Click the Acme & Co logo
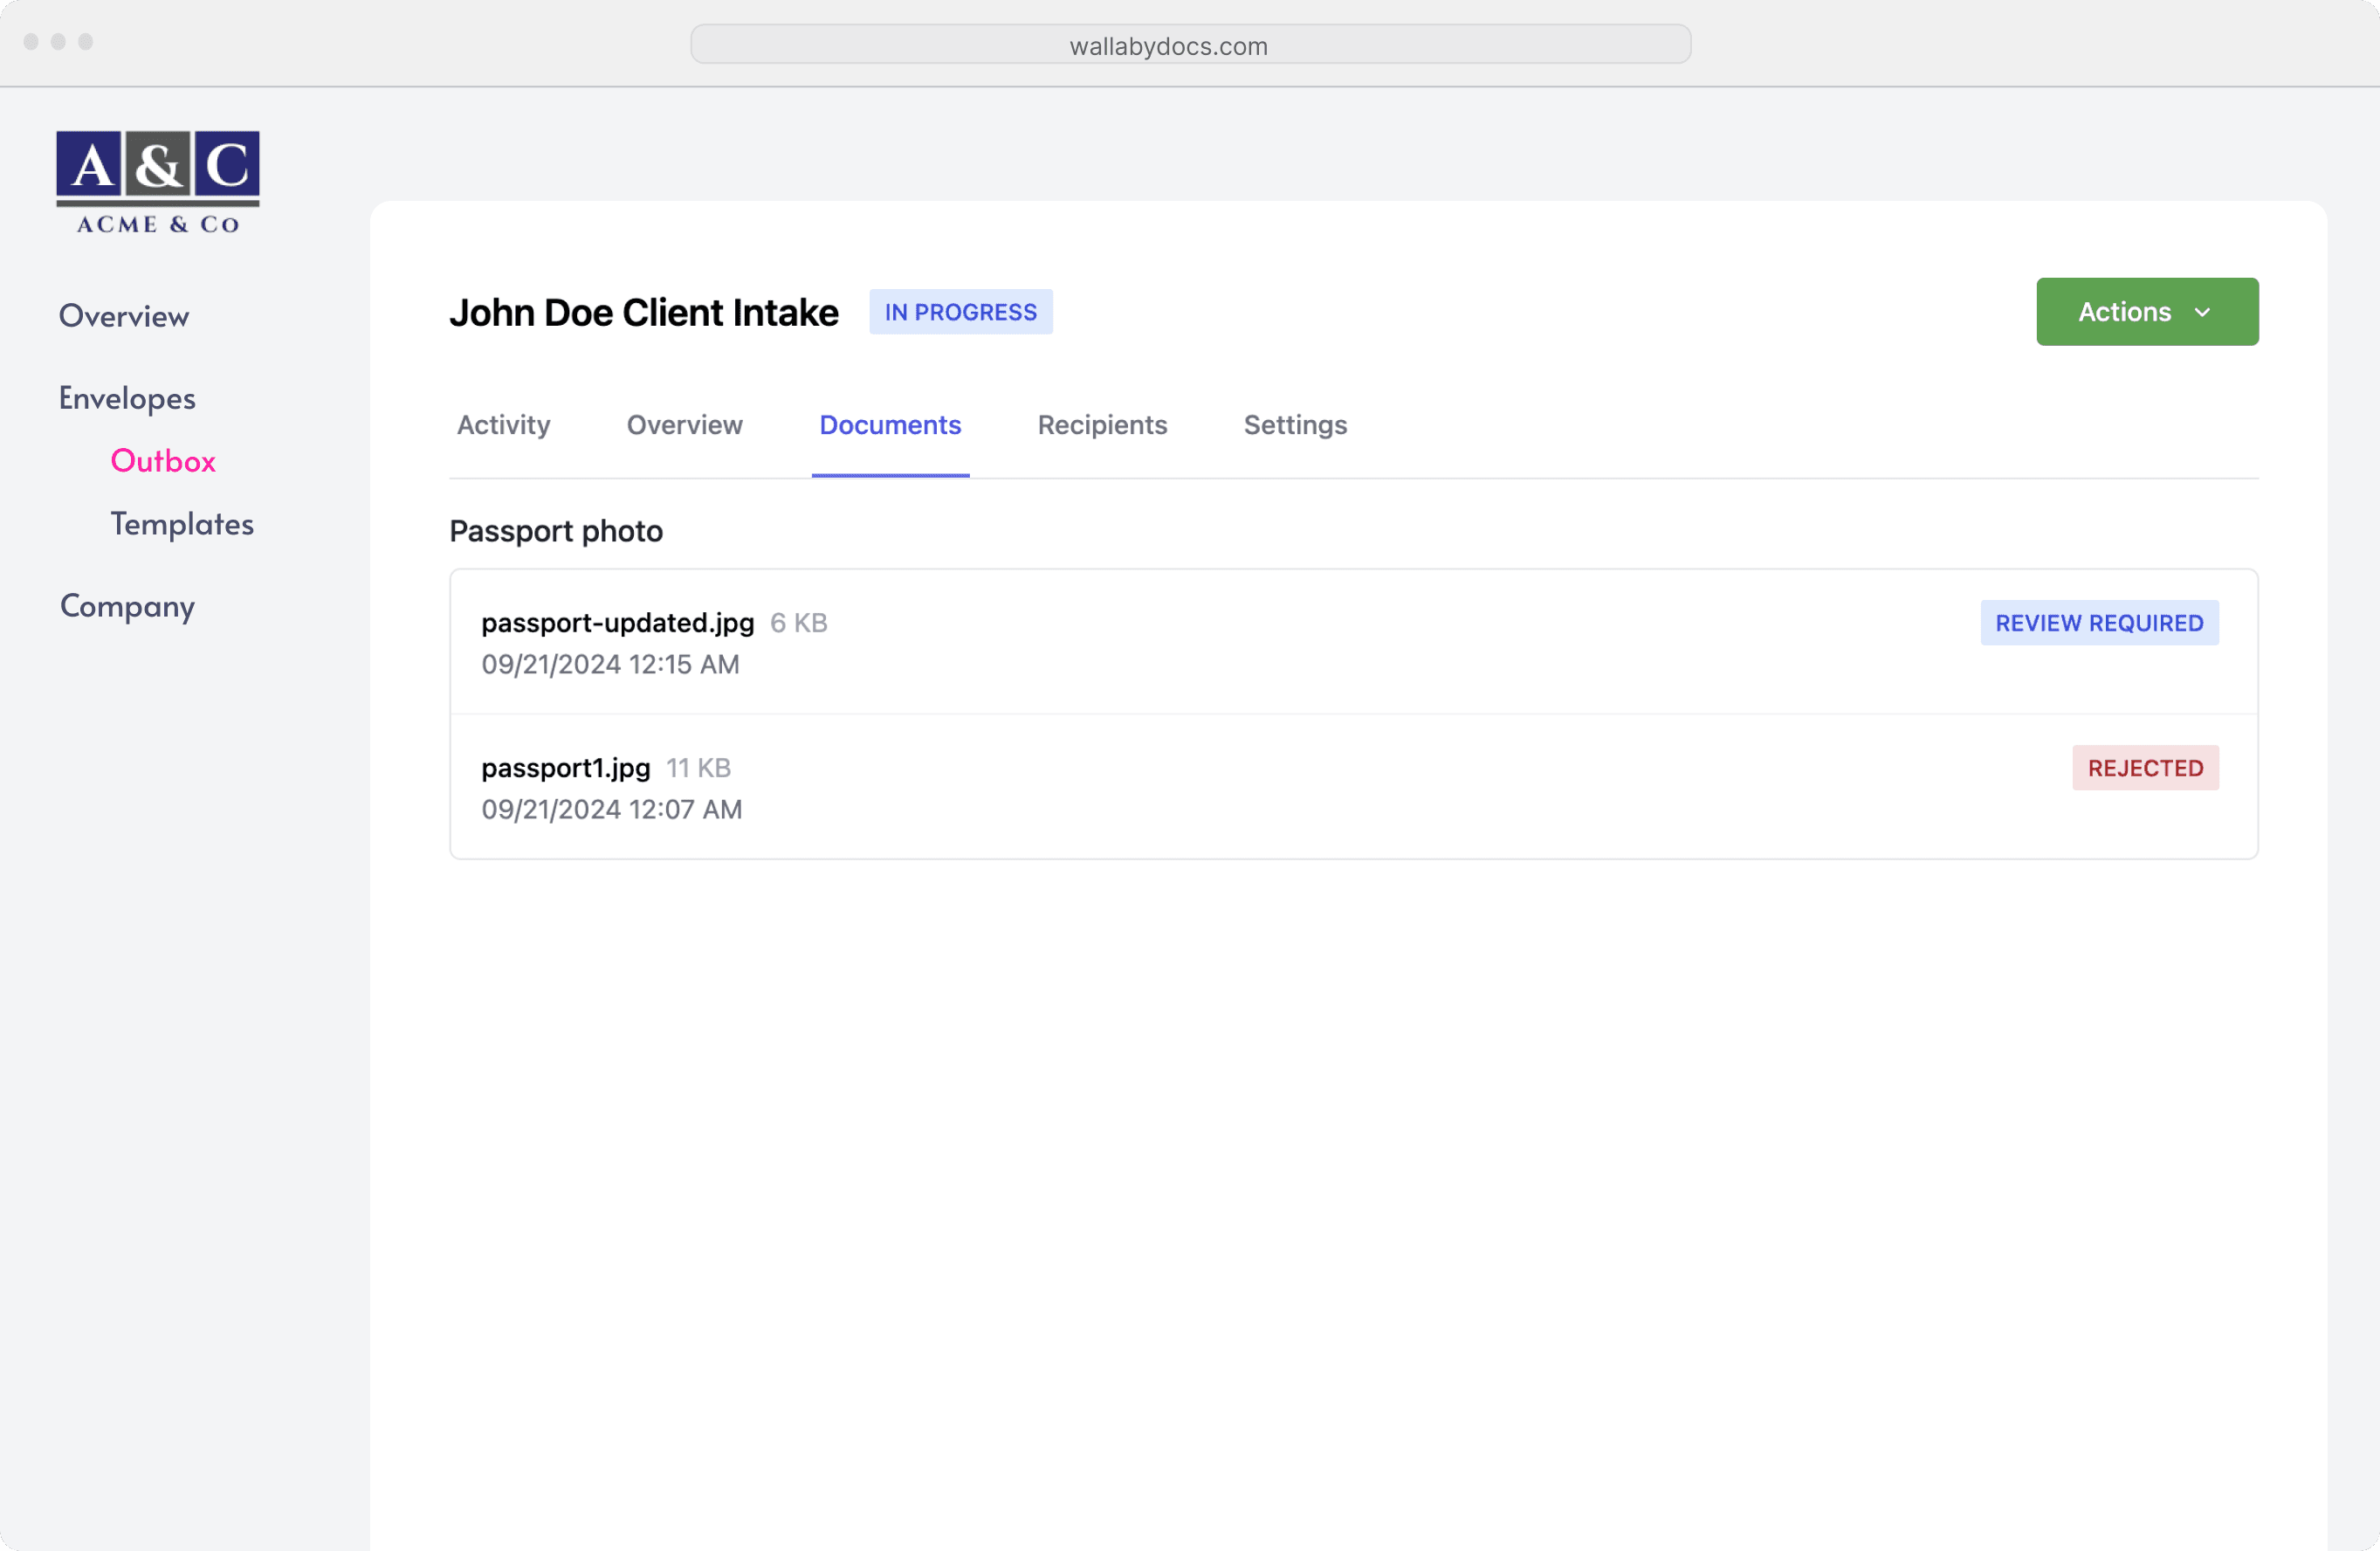This screenshot has width=2380, height=1551. (158, 183)
